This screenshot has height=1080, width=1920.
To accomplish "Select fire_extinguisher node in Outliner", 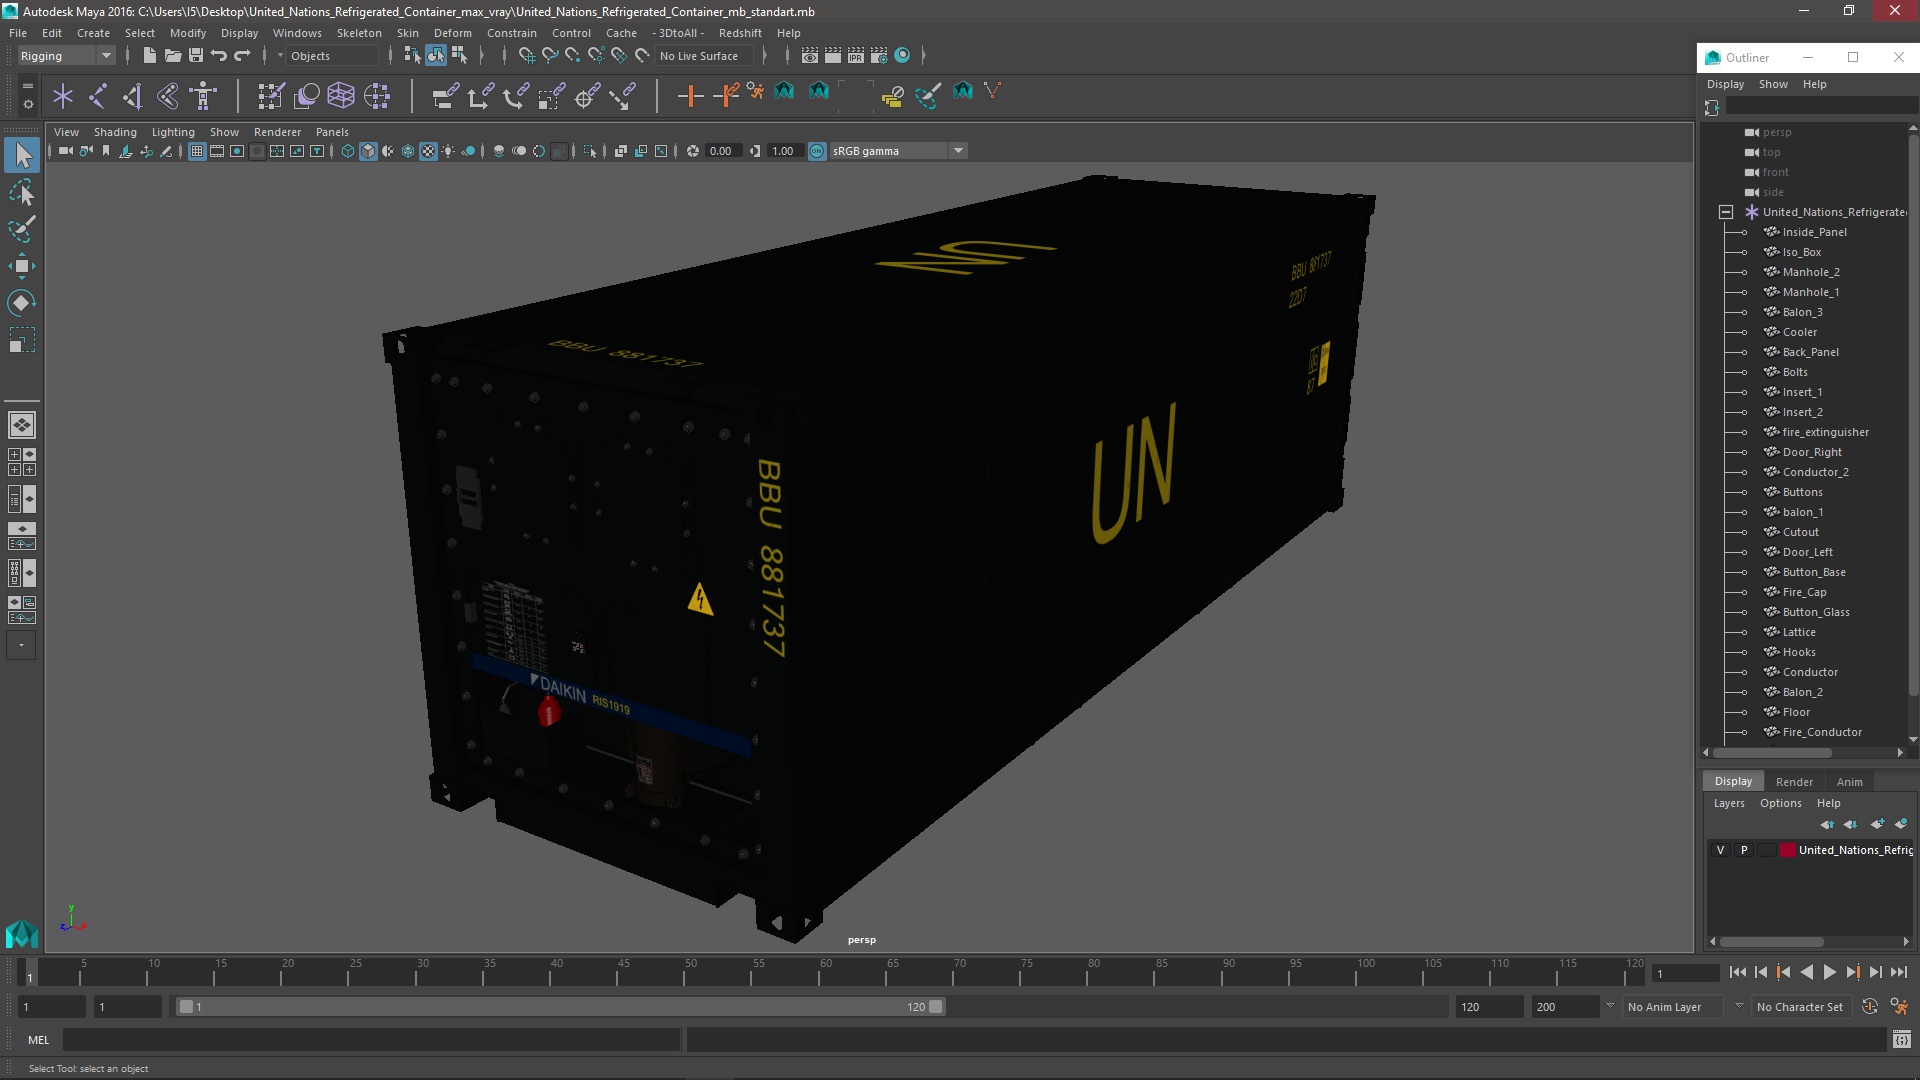I will pos(1825,432).
